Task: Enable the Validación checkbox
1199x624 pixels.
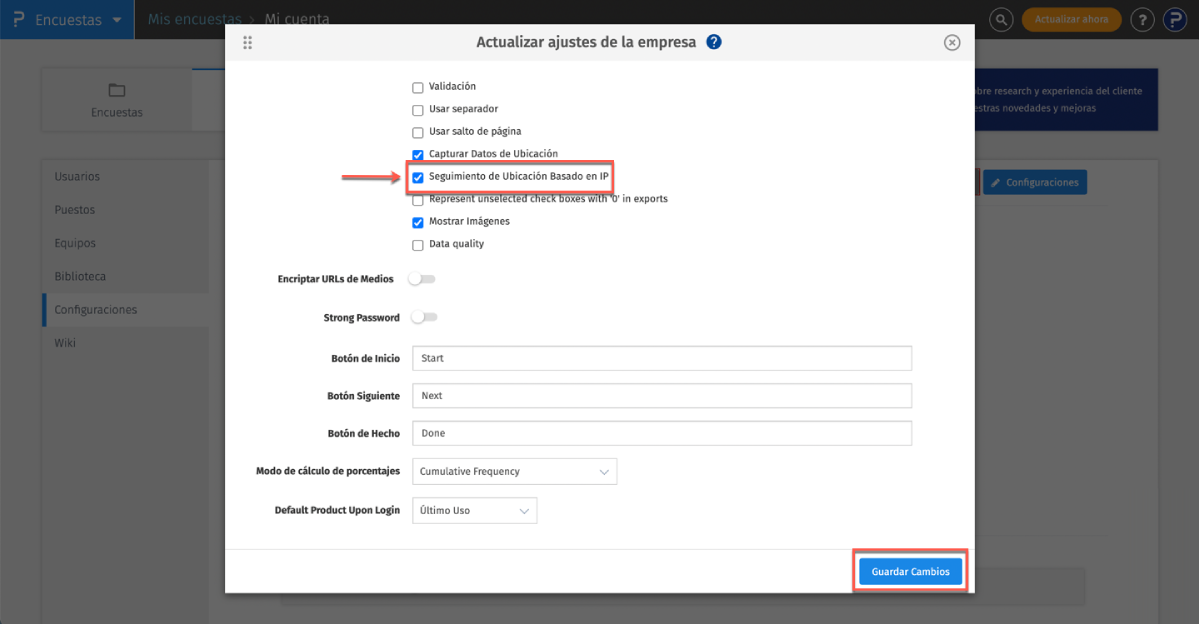Action: click(x=417, y=87)
